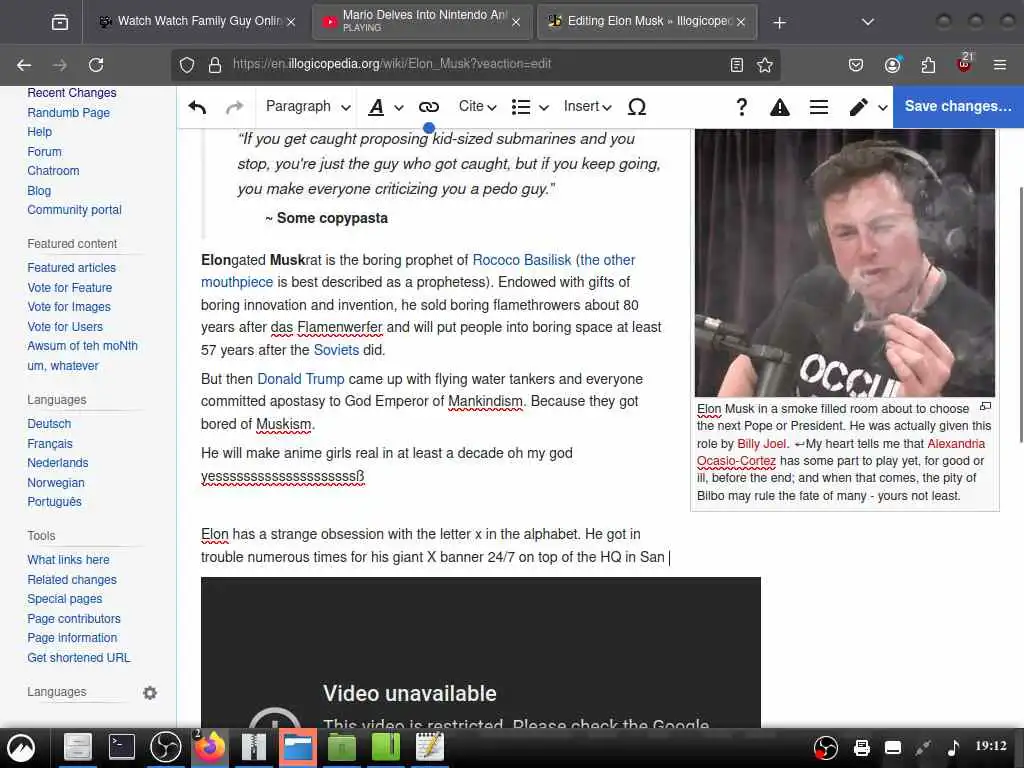Image resolution: width=1024 pixels, height=768 pixels.
Task: Reload the current page
Action: tap(96, 65)
